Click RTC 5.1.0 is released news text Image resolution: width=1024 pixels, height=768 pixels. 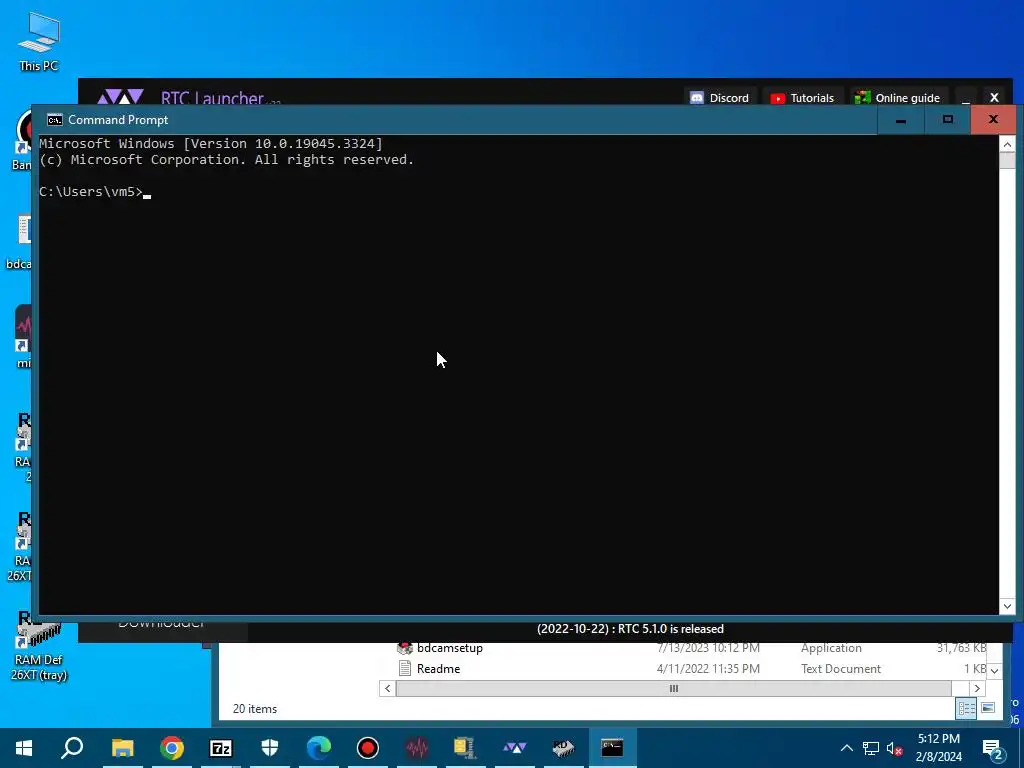point(630,629)
